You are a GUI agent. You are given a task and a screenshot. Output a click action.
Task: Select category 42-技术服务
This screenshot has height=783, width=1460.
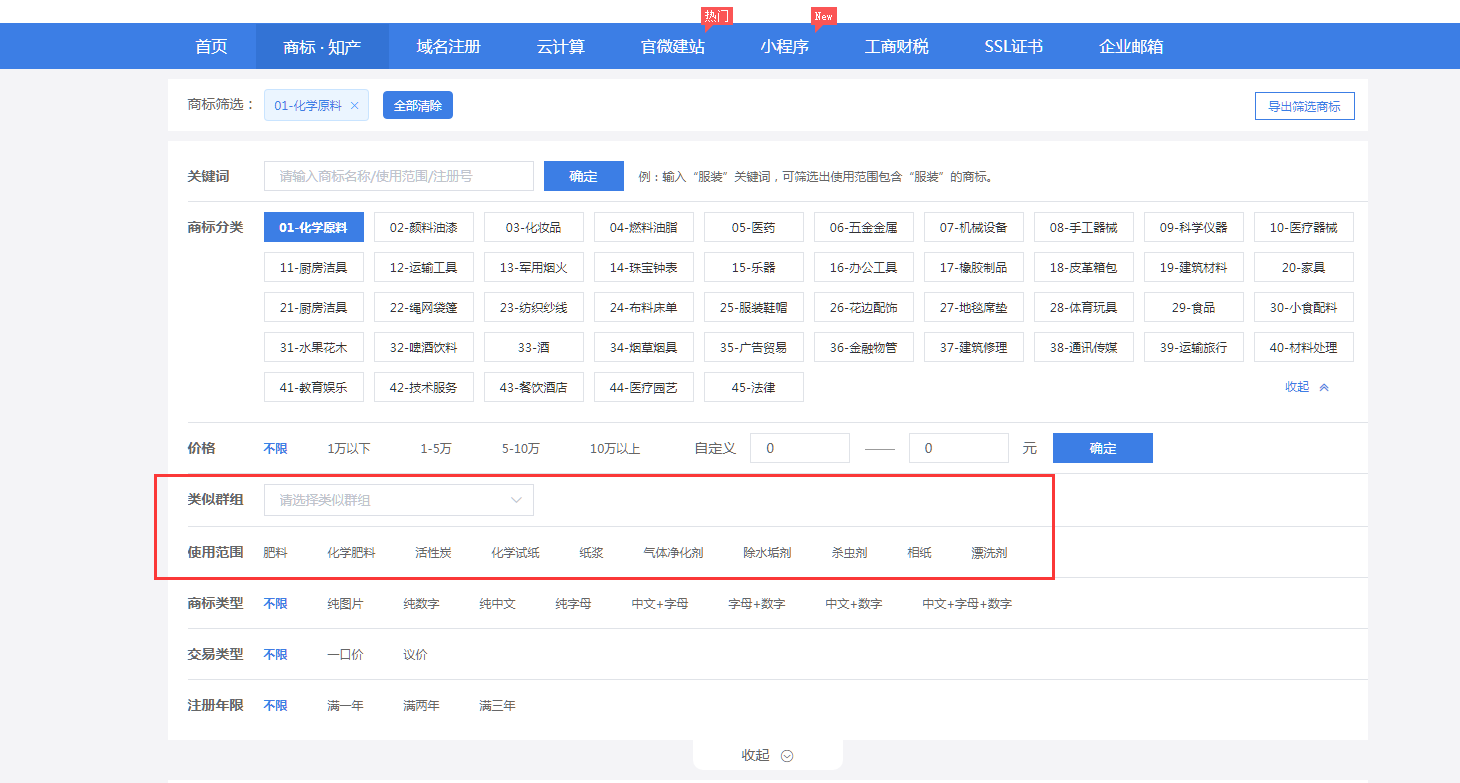(424, 387)
